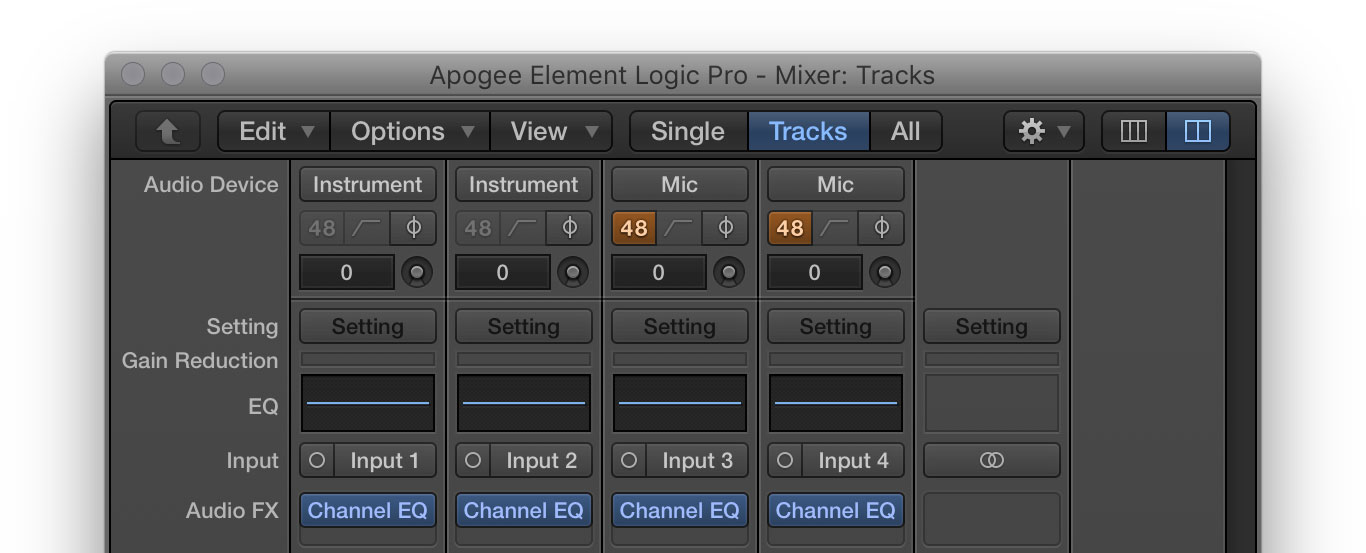Select the Input 3 input slot
Image resolution: width=1366 pixels, height=553 pixels.
697,460
